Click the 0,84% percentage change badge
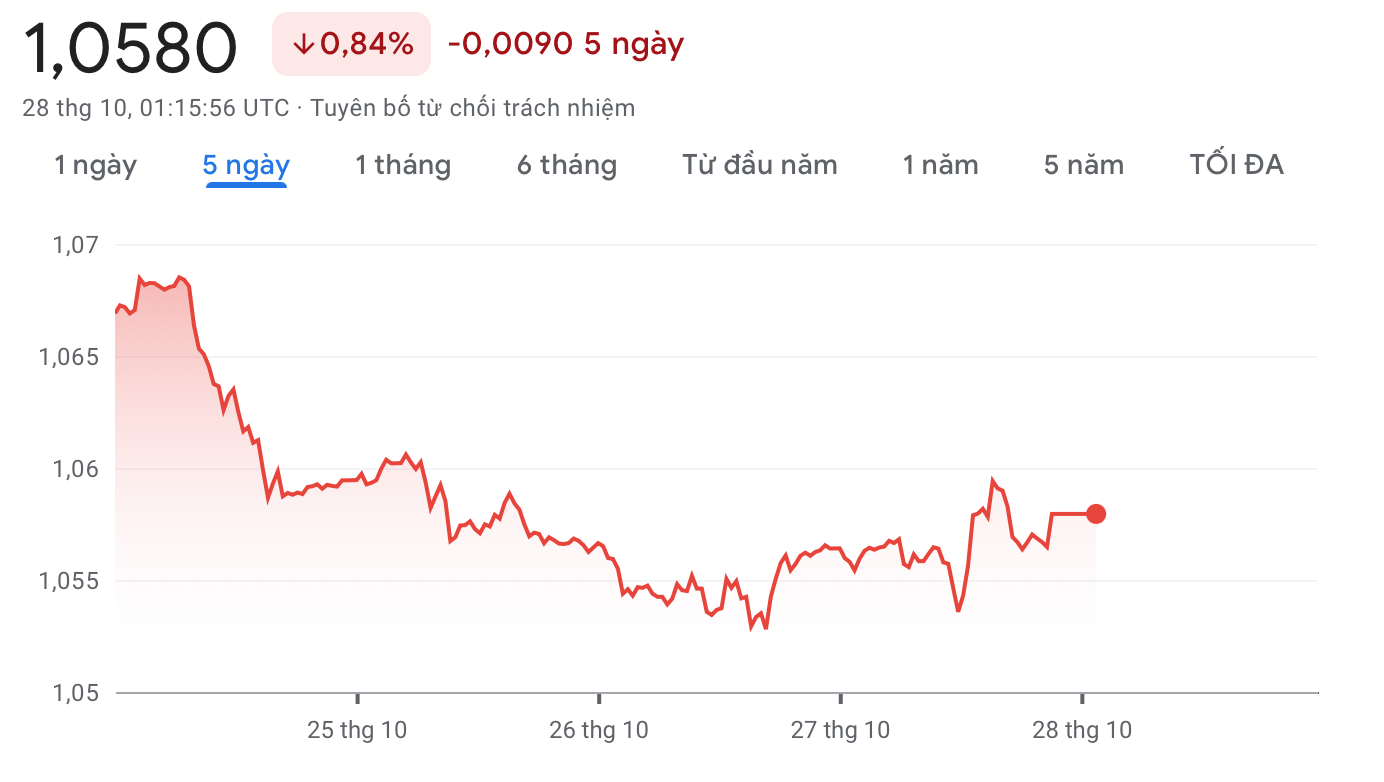This screenshot has width=1384, height=782. point(350,44)
